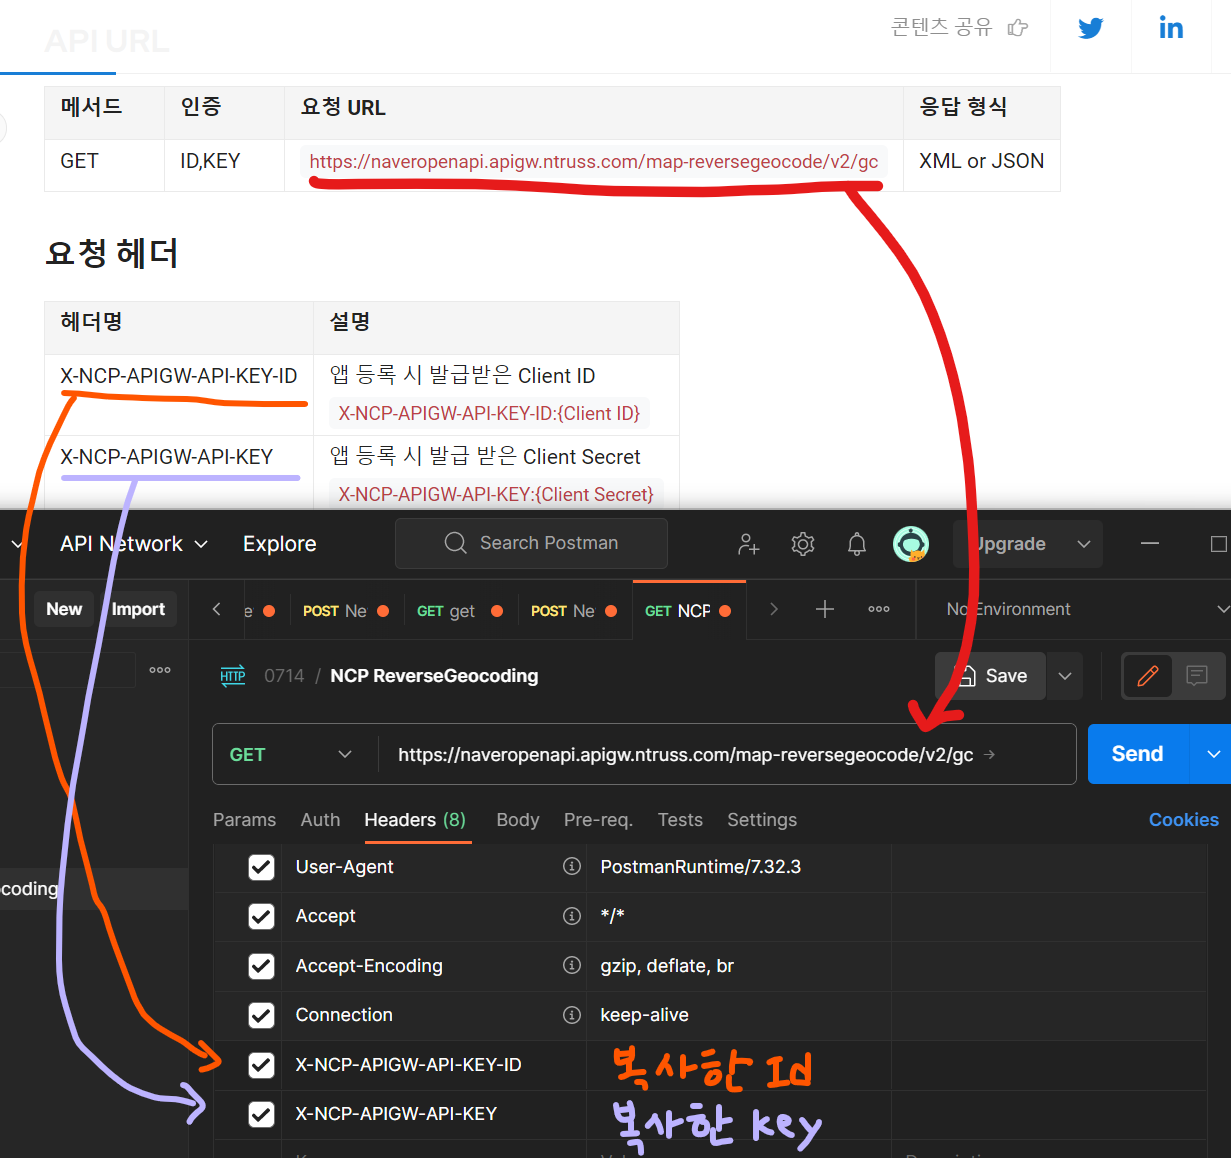This screenshot has height=1158, width=1231.
Task: Switch to the second POST Ne tab
Action: [574, 611]
